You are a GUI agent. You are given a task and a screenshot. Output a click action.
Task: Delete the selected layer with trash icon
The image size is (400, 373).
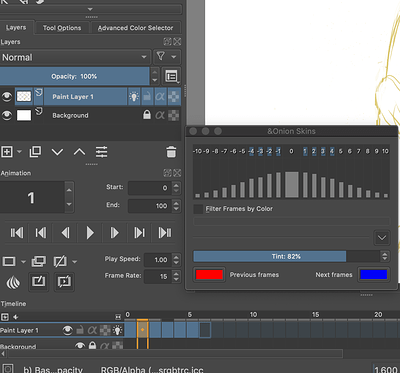(171, 152)
